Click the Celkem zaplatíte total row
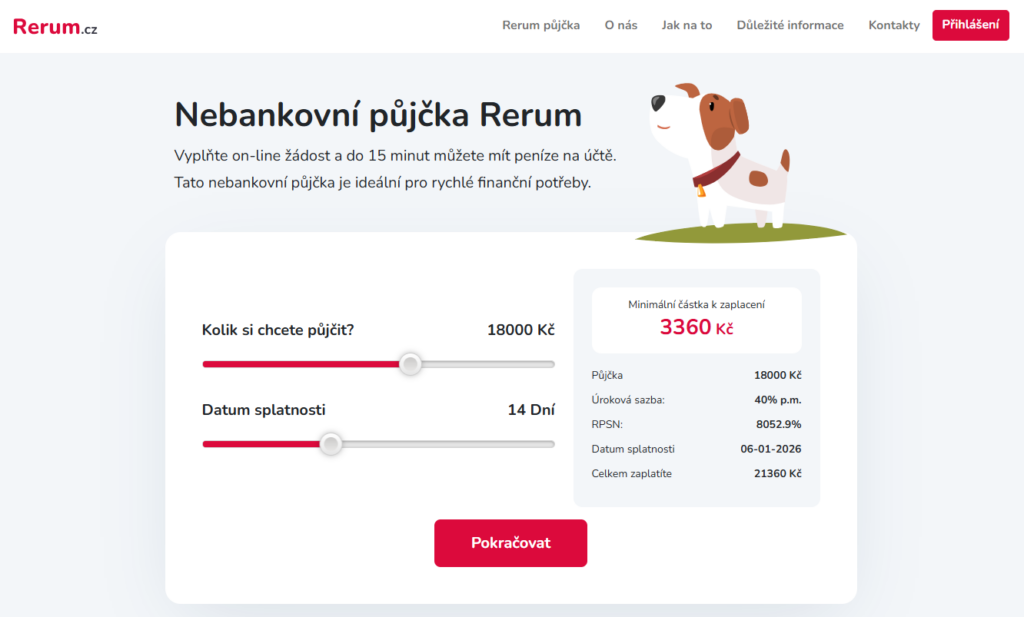This screenshot has width=1024, height=617. [x=697, y=473]
